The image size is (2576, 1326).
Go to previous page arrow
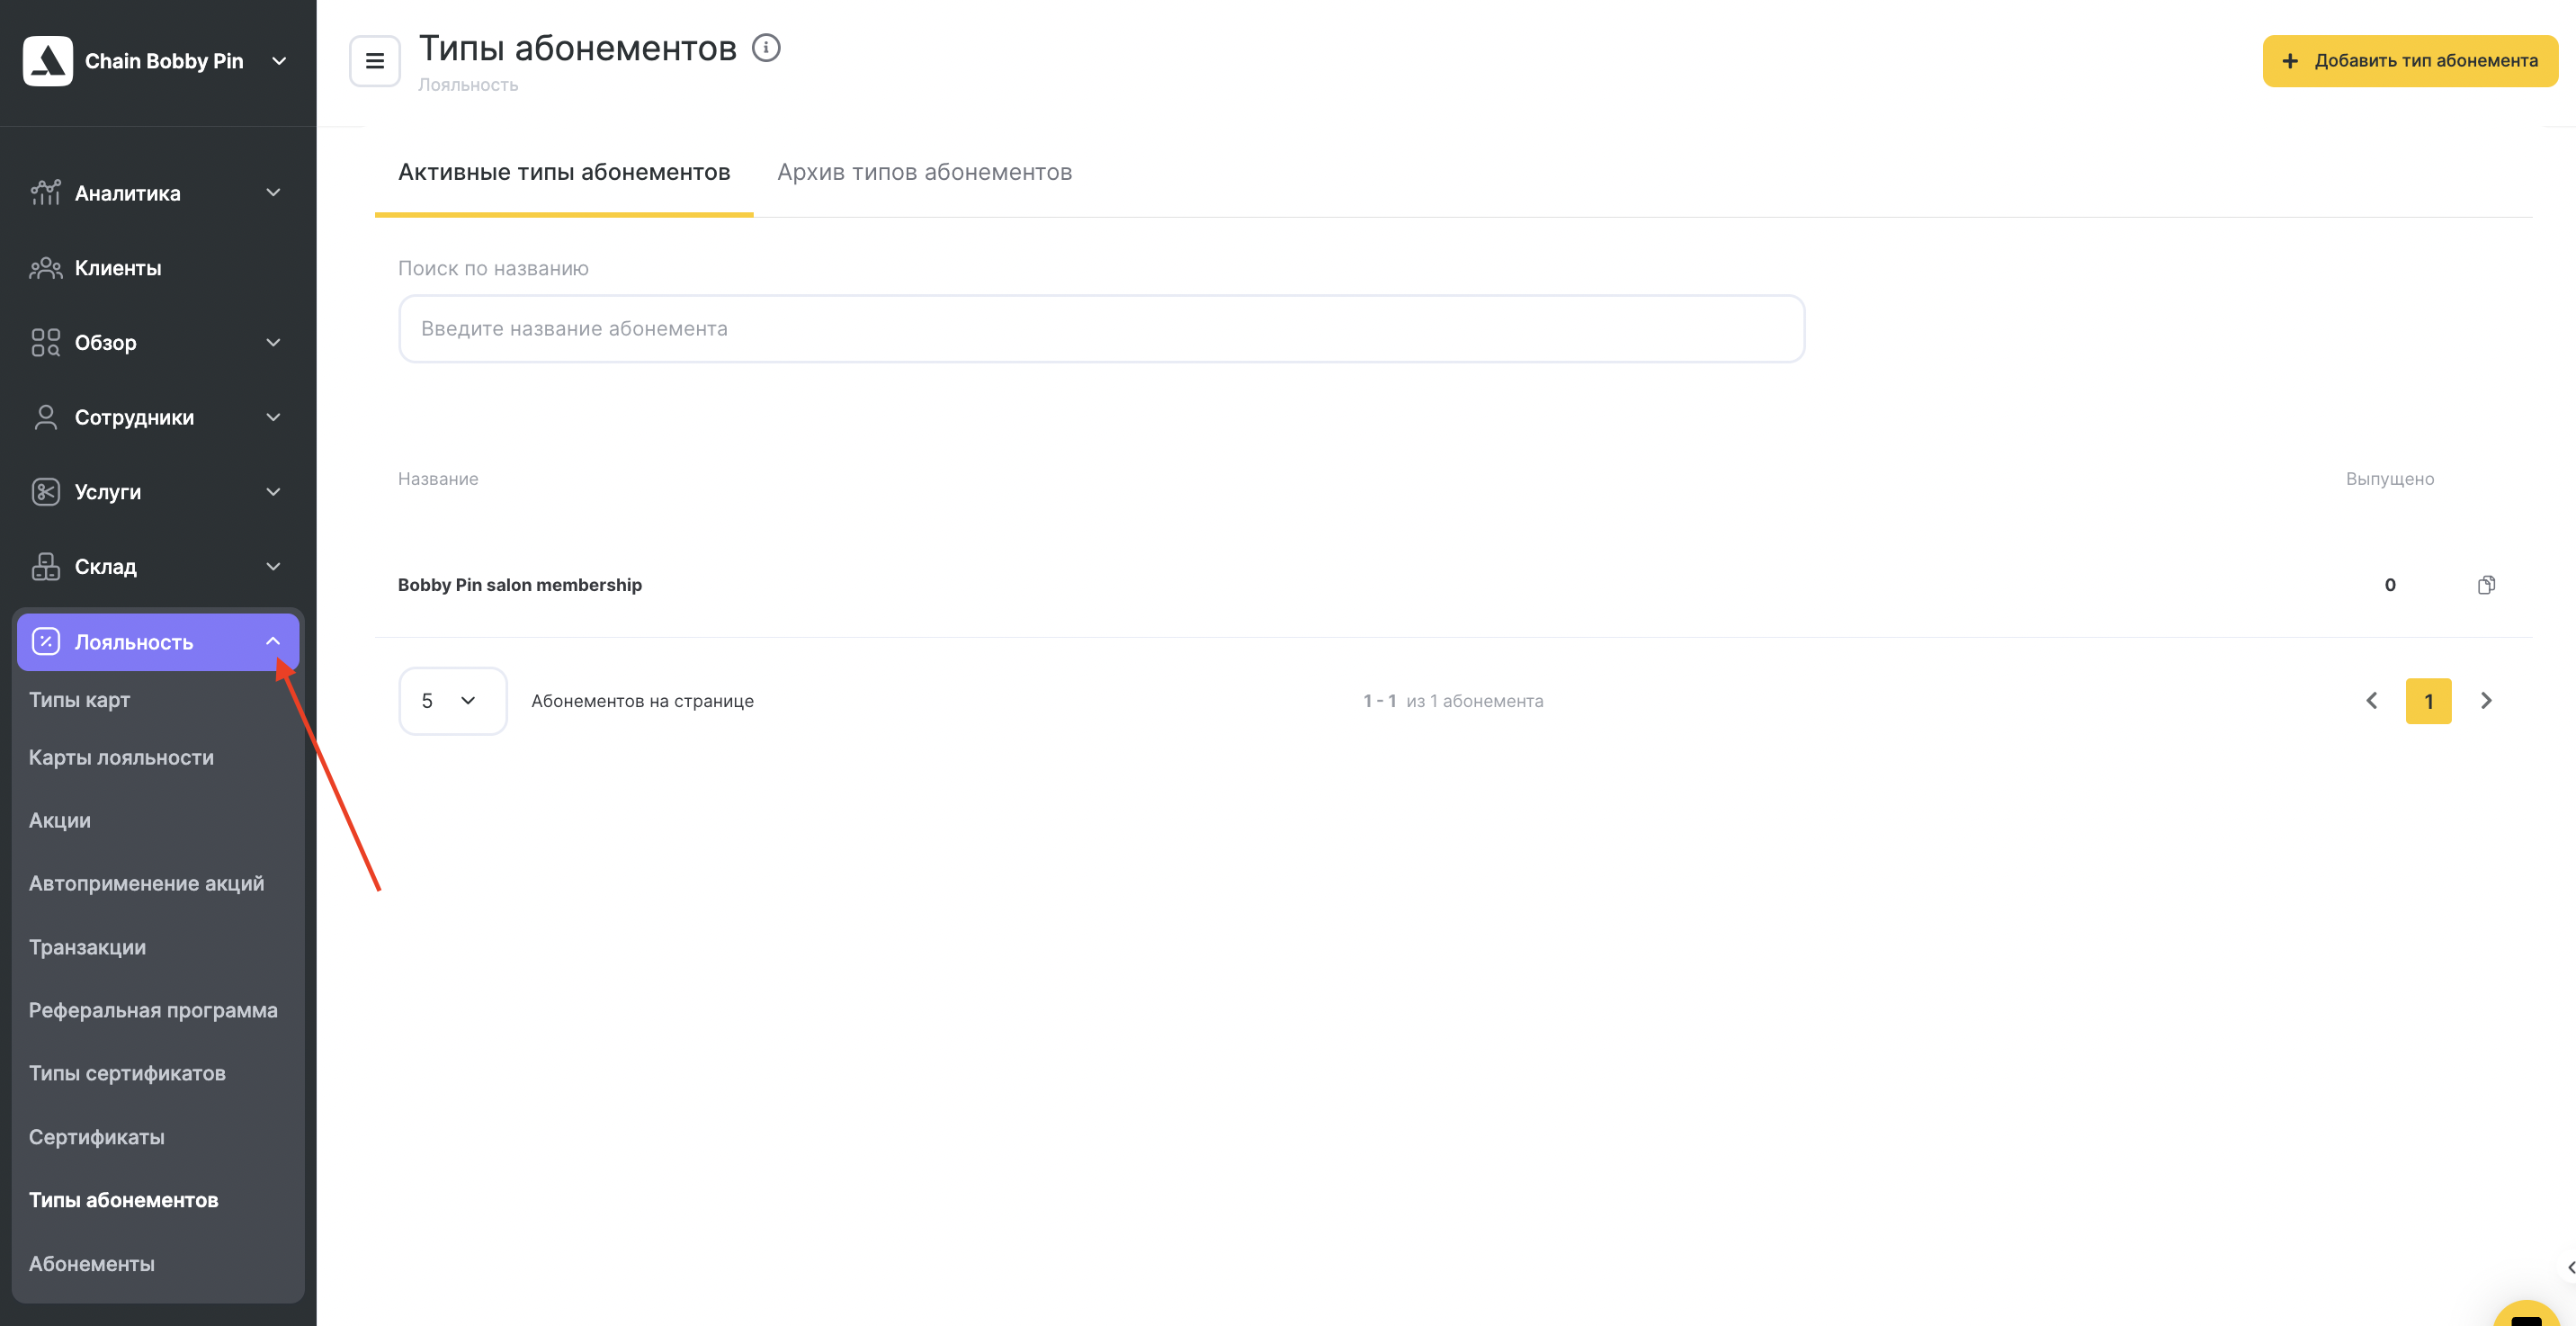click(x=2371, y=700)
